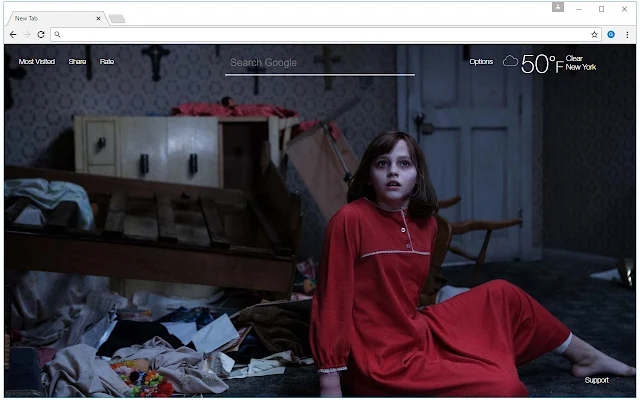The image size is (640, 400).
Task: Click the magnifier icon in the address bar
Action: 57,35
